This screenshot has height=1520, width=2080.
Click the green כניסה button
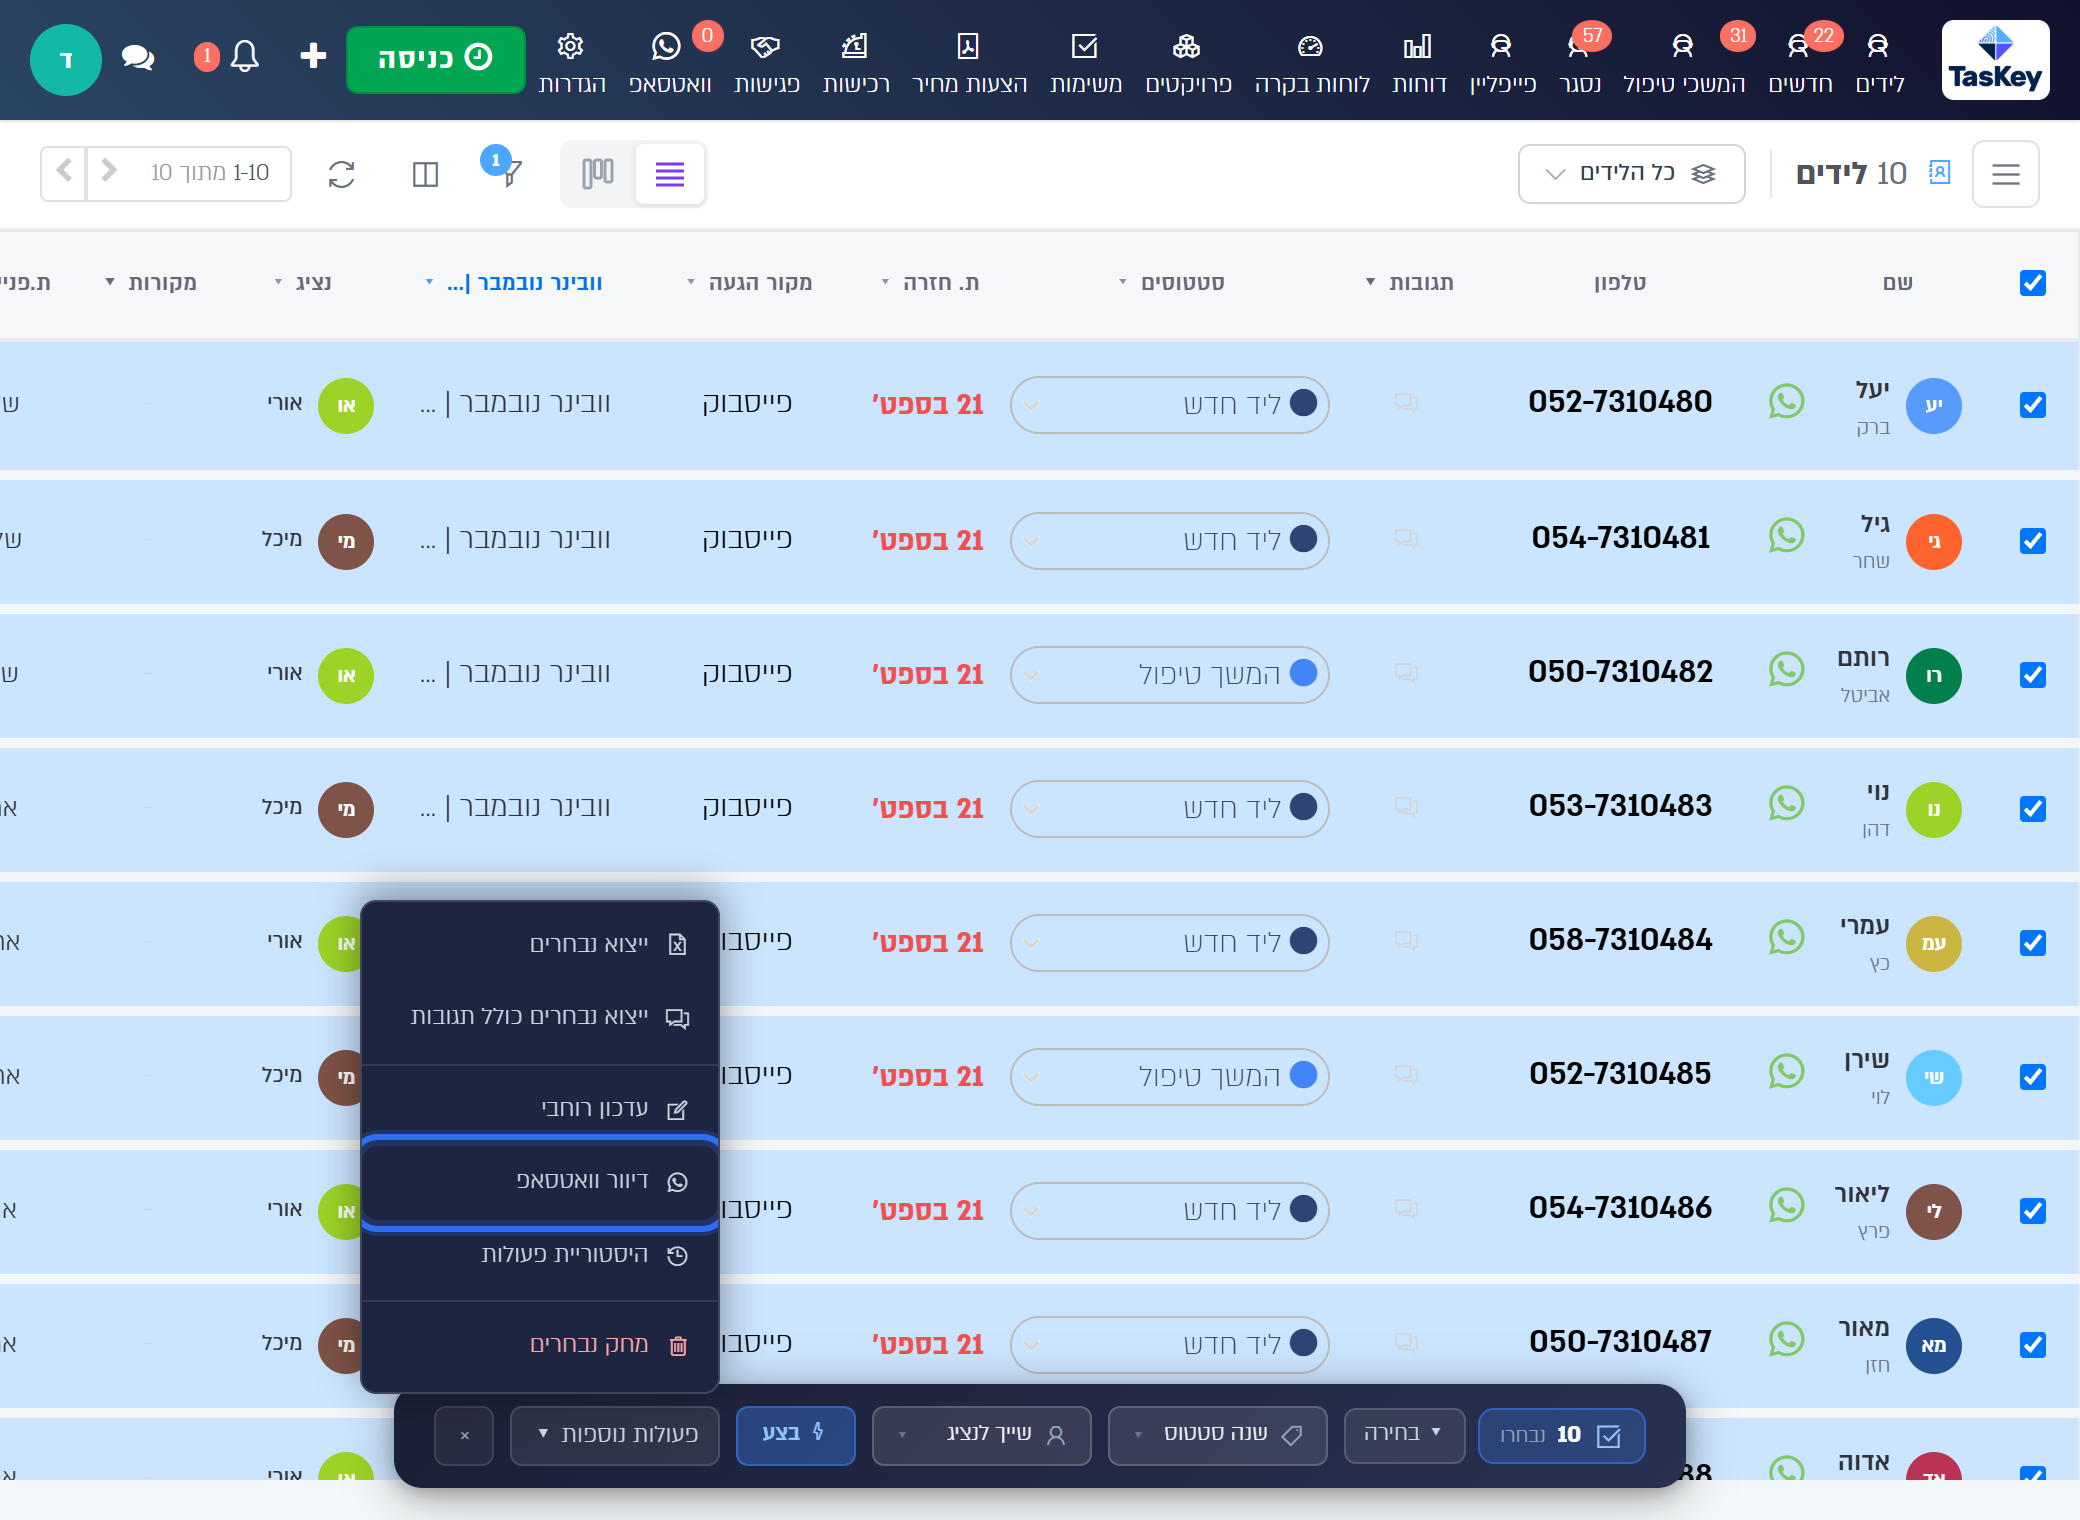coord(435,59)
